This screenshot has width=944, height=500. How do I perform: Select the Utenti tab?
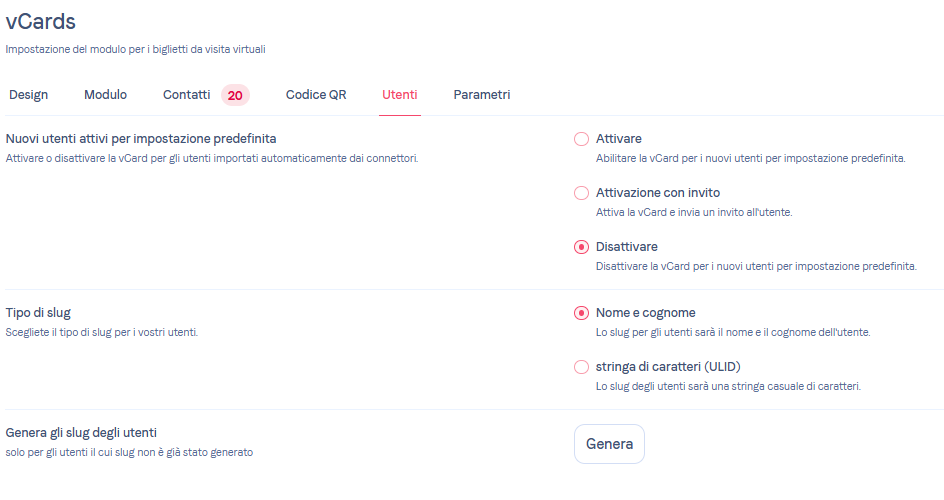400,95
